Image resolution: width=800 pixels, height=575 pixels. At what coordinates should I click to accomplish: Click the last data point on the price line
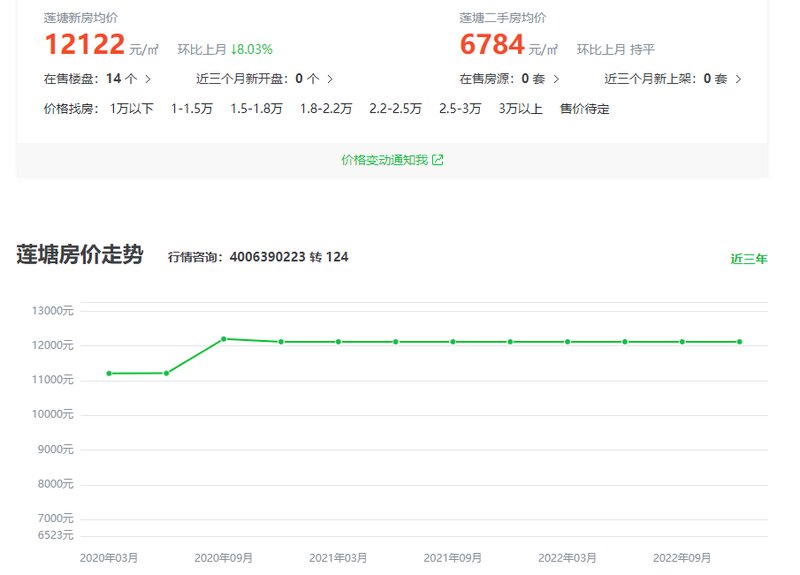[740, 342]
